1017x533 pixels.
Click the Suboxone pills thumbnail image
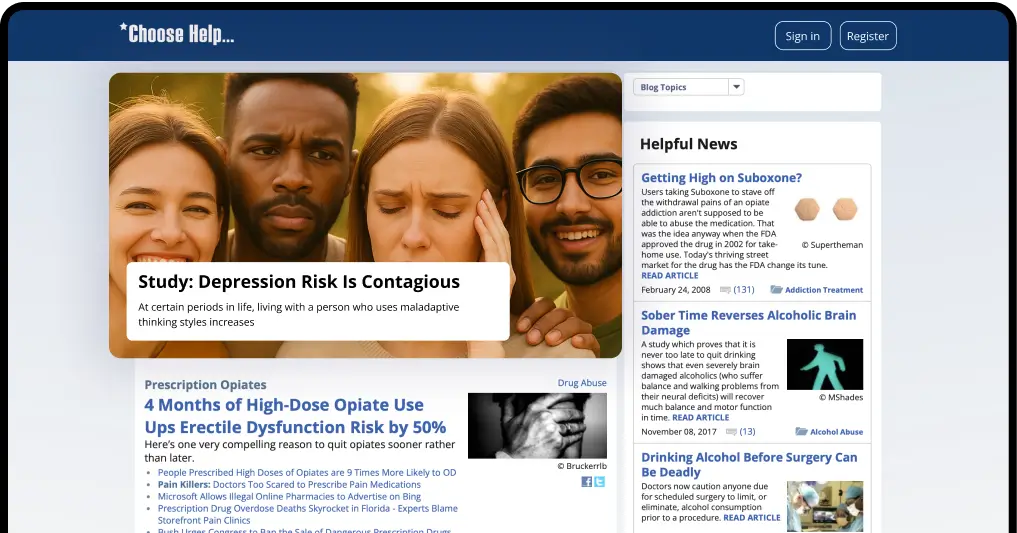(826, 210)
